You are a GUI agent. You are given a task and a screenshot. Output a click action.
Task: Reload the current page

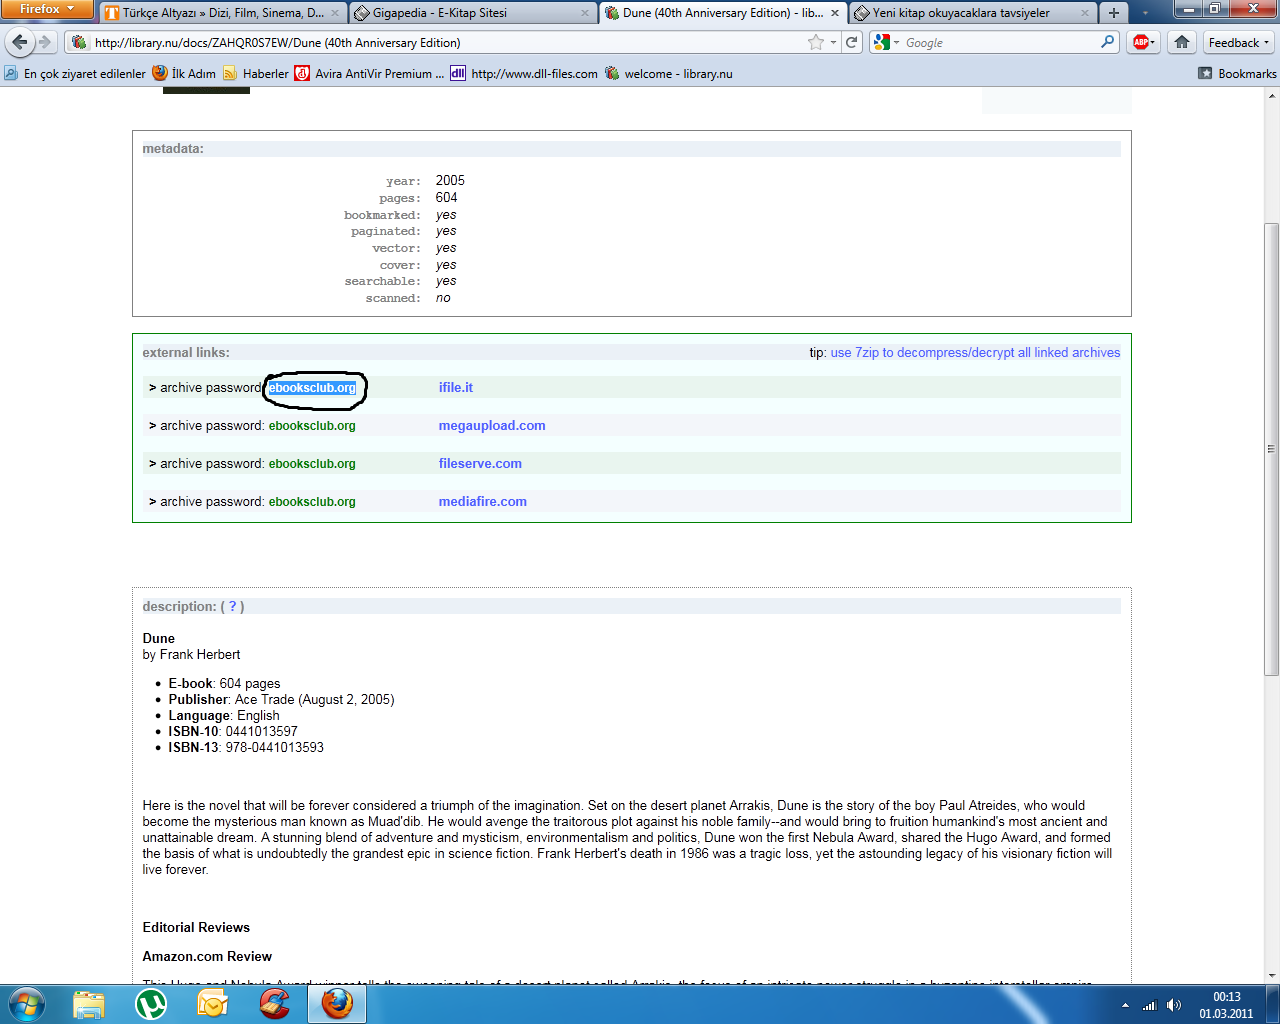pyautogui.click(x=852, y=42)
